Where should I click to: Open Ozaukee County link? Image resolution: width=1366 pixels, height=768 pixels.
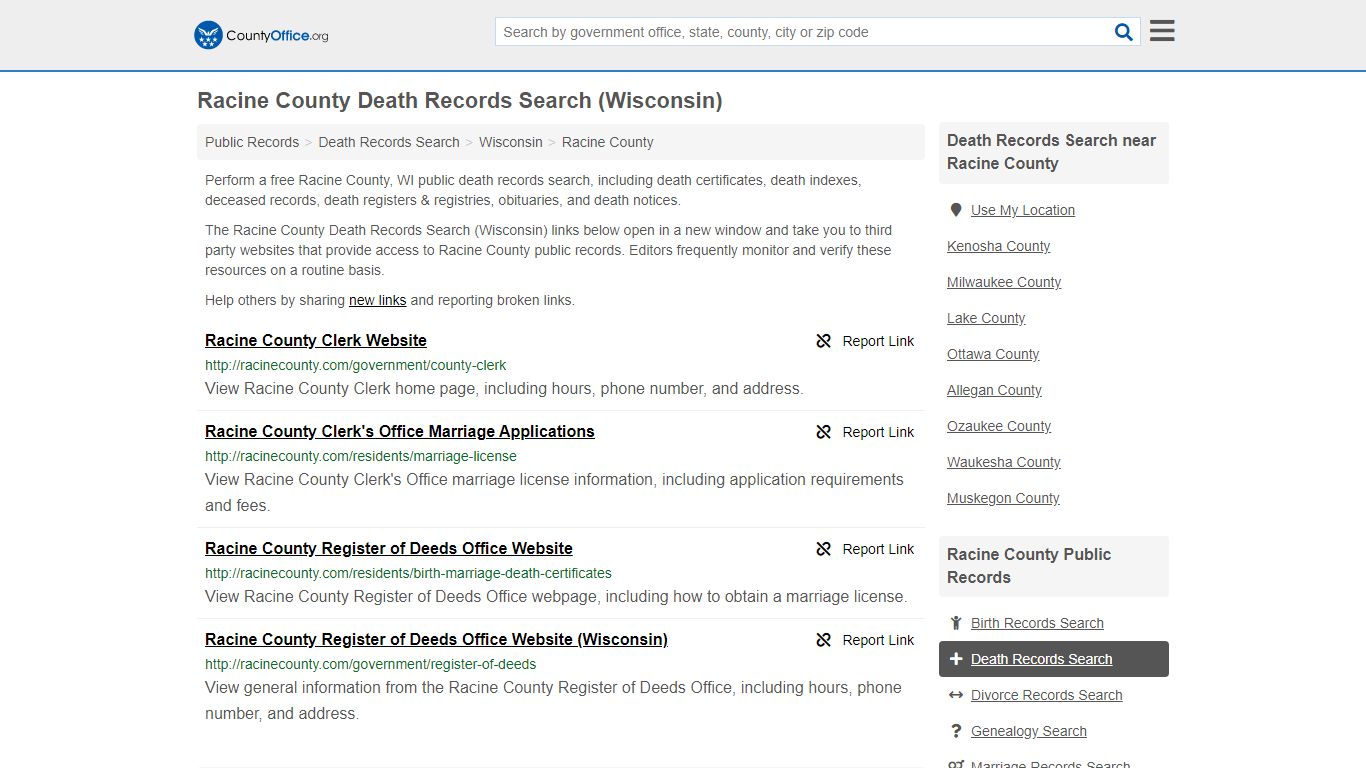click(x=999, y=426)
